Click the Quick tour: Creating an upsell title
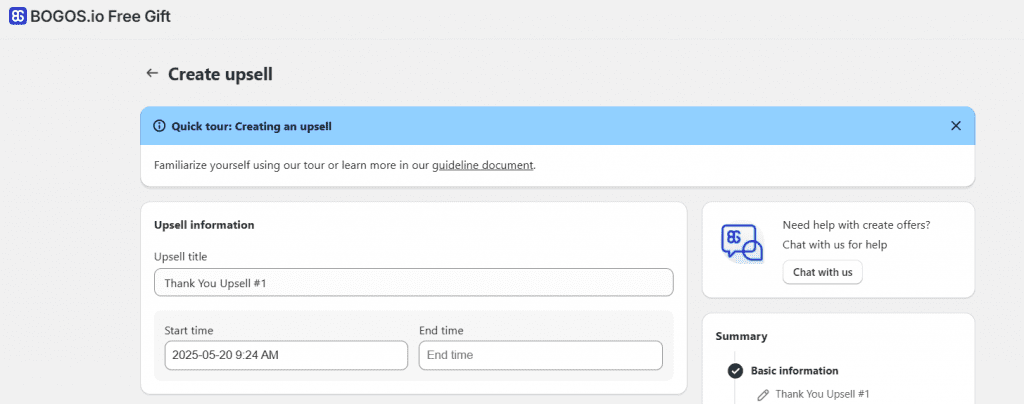Image resolution: width=1024 pixels, height=404 pixels. (251, 126)
